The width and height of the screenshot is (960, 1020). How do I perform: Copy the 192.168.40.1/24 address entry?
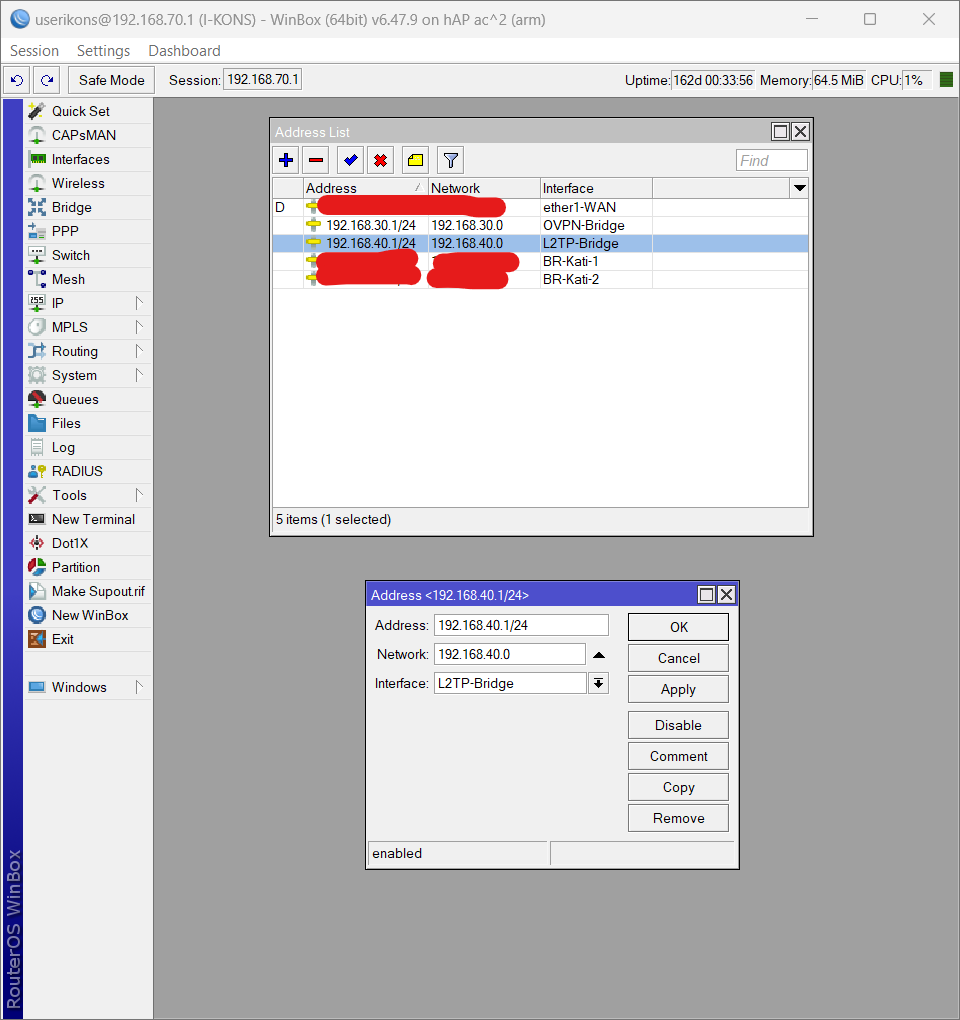[678, 787]
